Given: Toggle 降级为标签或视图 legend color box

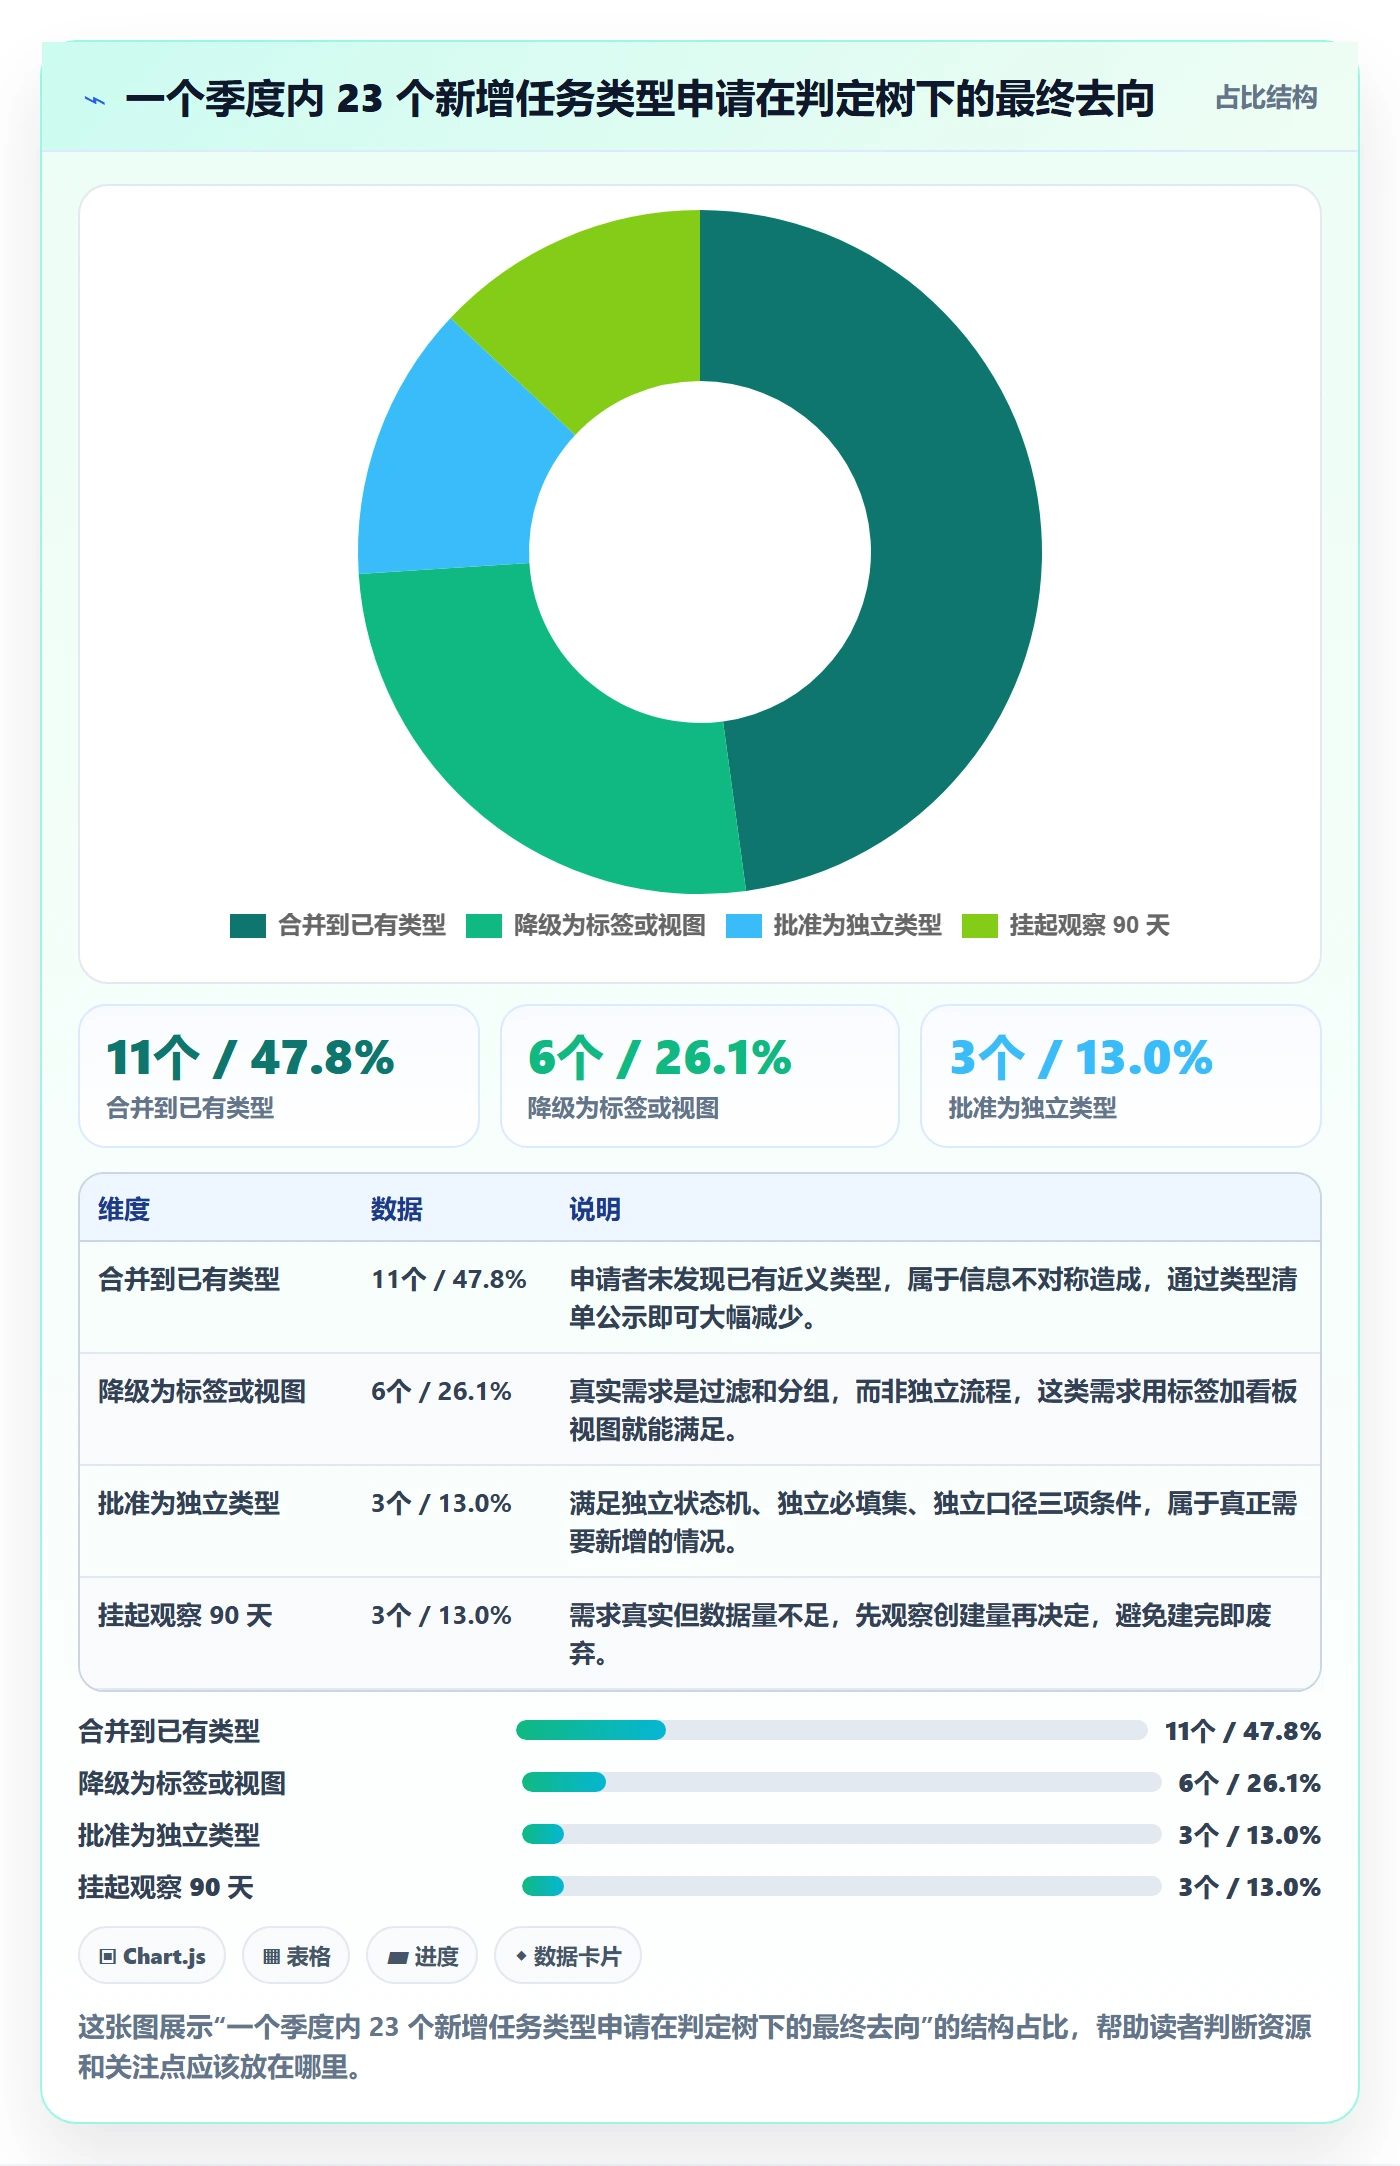Looking at the screenshot, I should (x=484, y=926).
